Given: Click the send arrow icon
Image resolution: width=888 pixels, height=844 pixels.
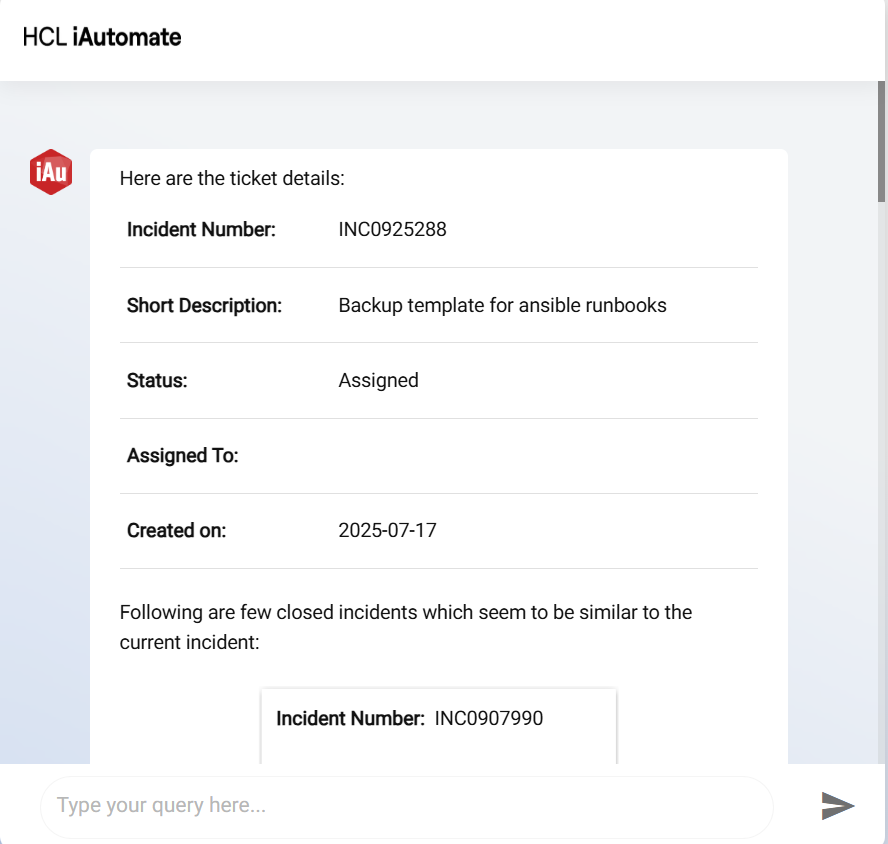Looking at the screenshot, I should (x=838, y=805).
